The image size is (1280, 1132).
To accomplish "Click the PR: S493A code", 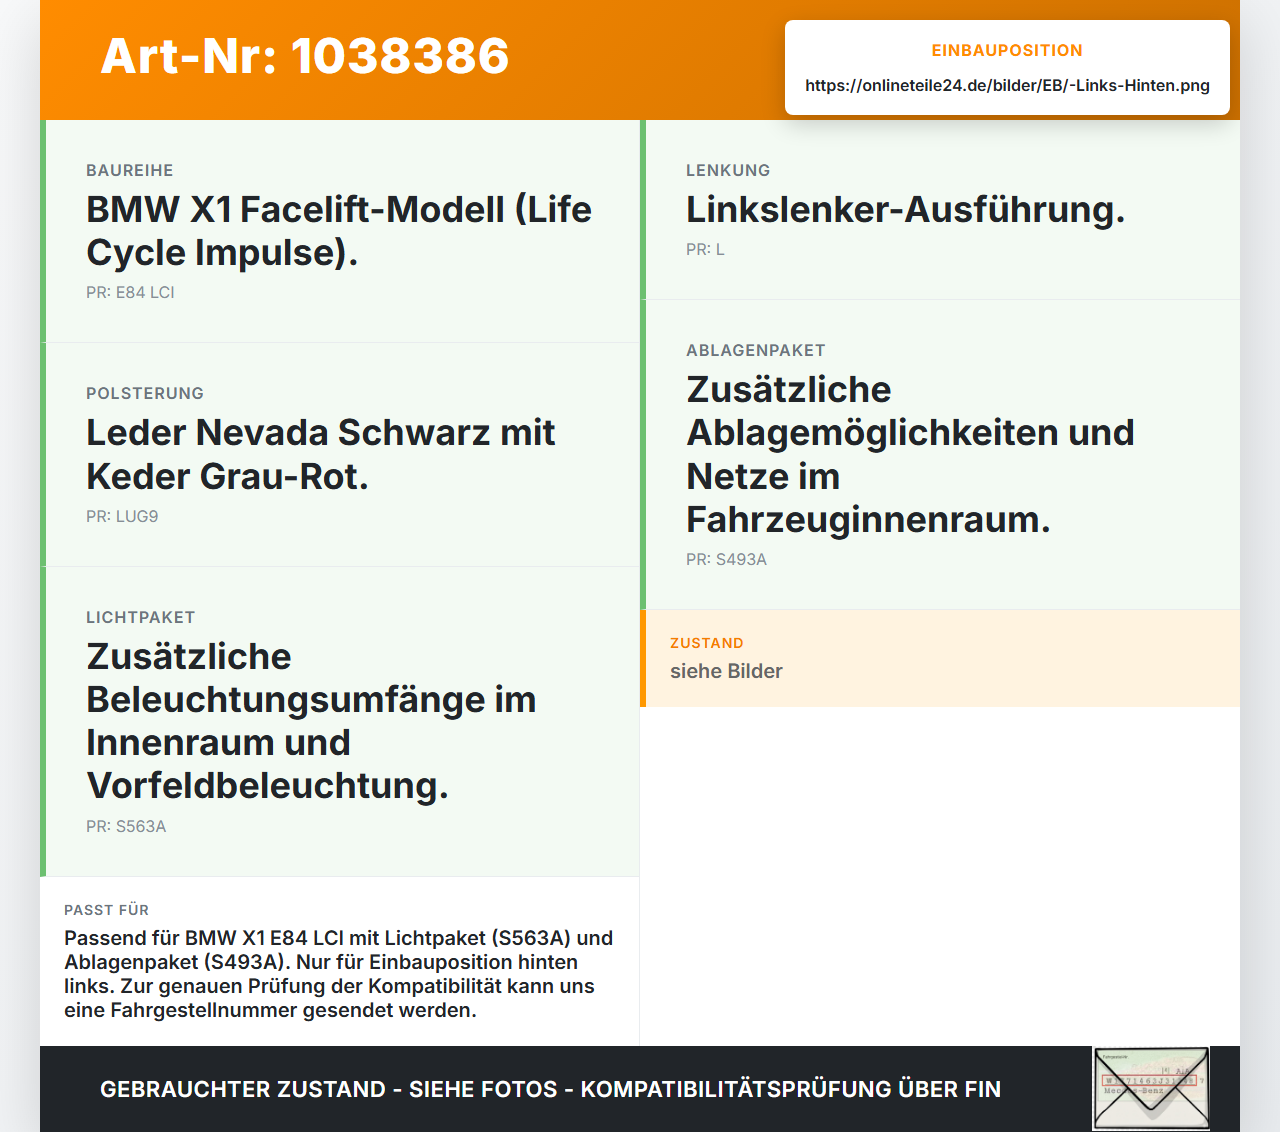I will (726, 559).
